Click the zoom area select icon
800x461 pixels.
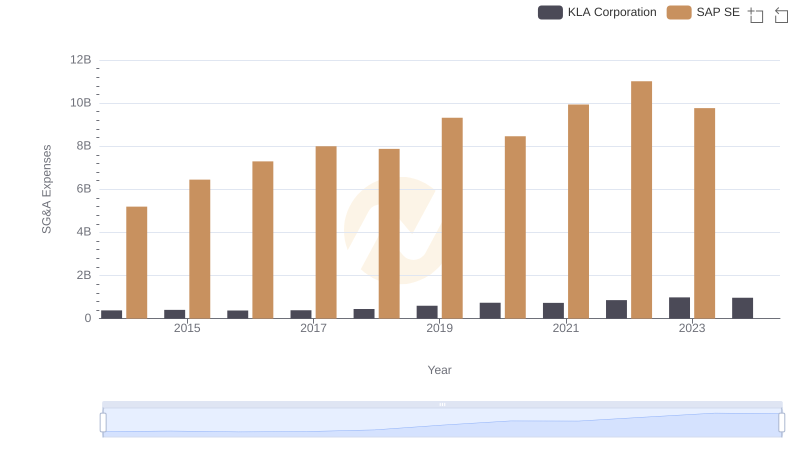click(x=756, y=15)
